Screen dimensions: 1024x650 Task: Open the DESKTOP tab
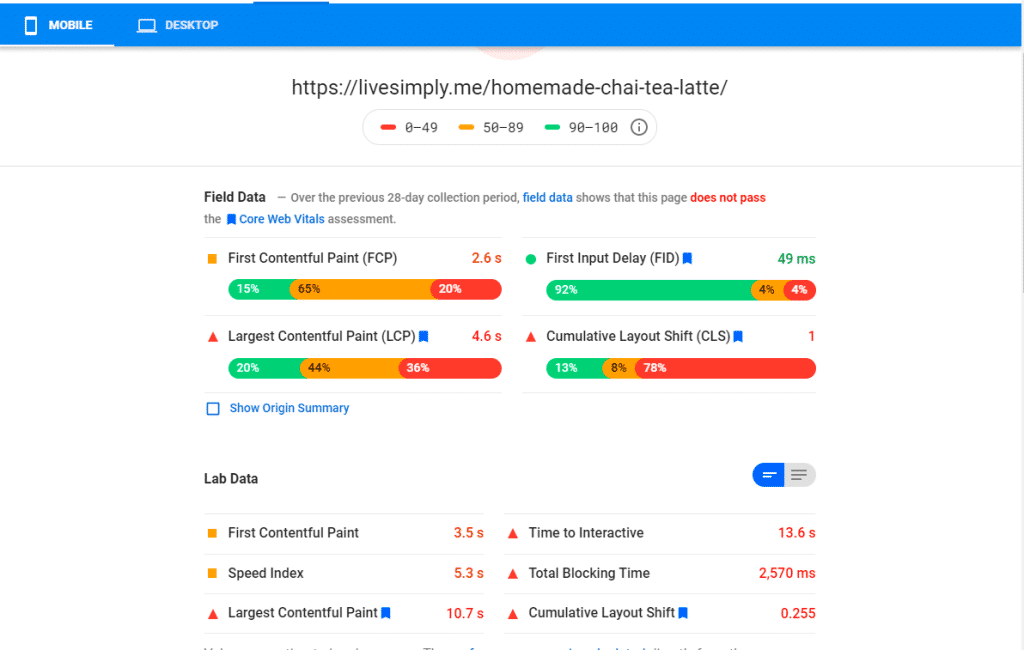(x=178, y=25)
